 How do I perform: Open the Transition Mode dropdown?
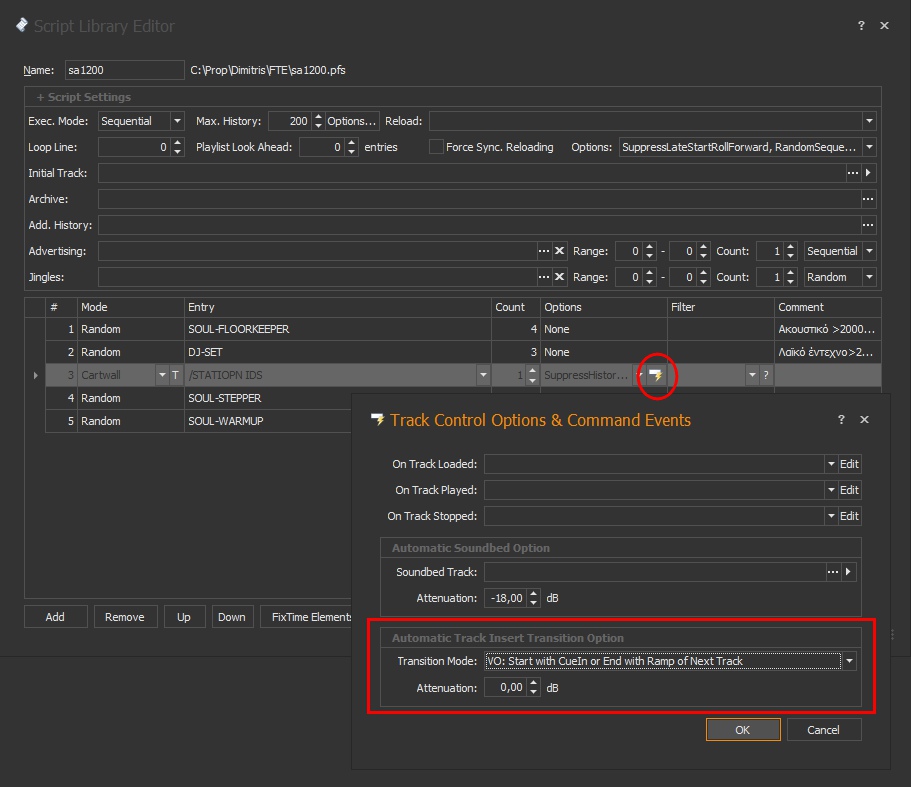pyautogui.click(x=849, y=661)
